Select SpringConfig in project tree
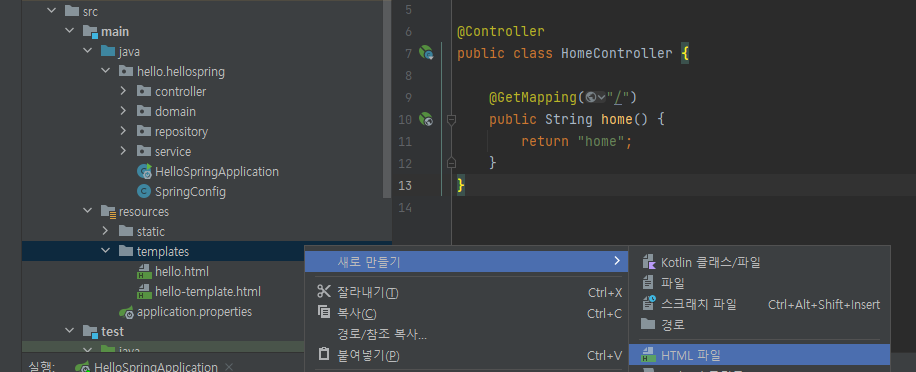 pos(190,192)
